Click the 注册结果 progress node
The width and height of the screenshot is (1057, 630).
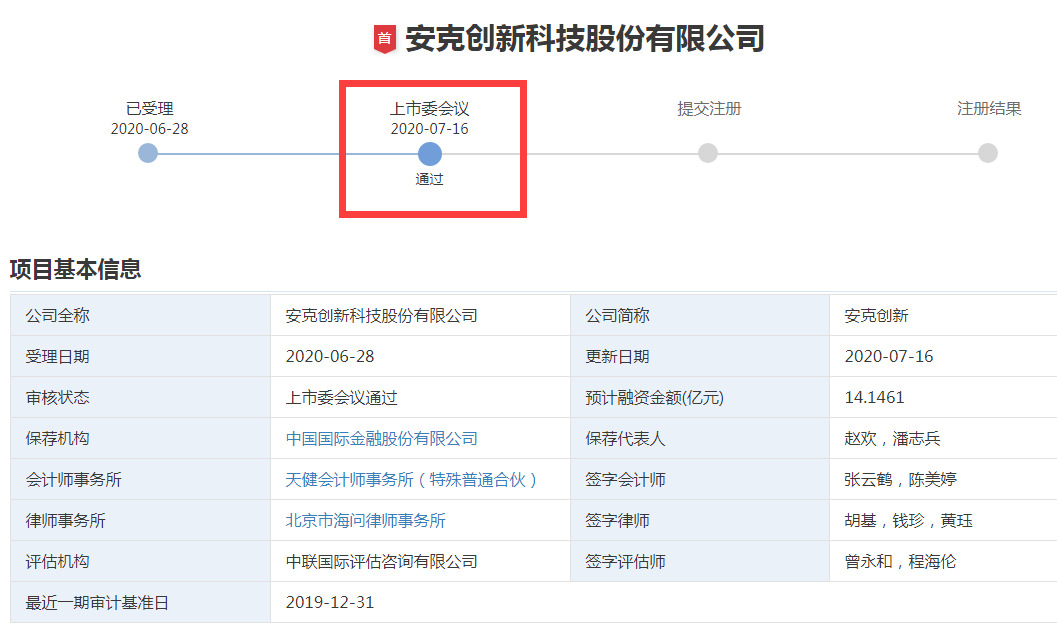987,109
